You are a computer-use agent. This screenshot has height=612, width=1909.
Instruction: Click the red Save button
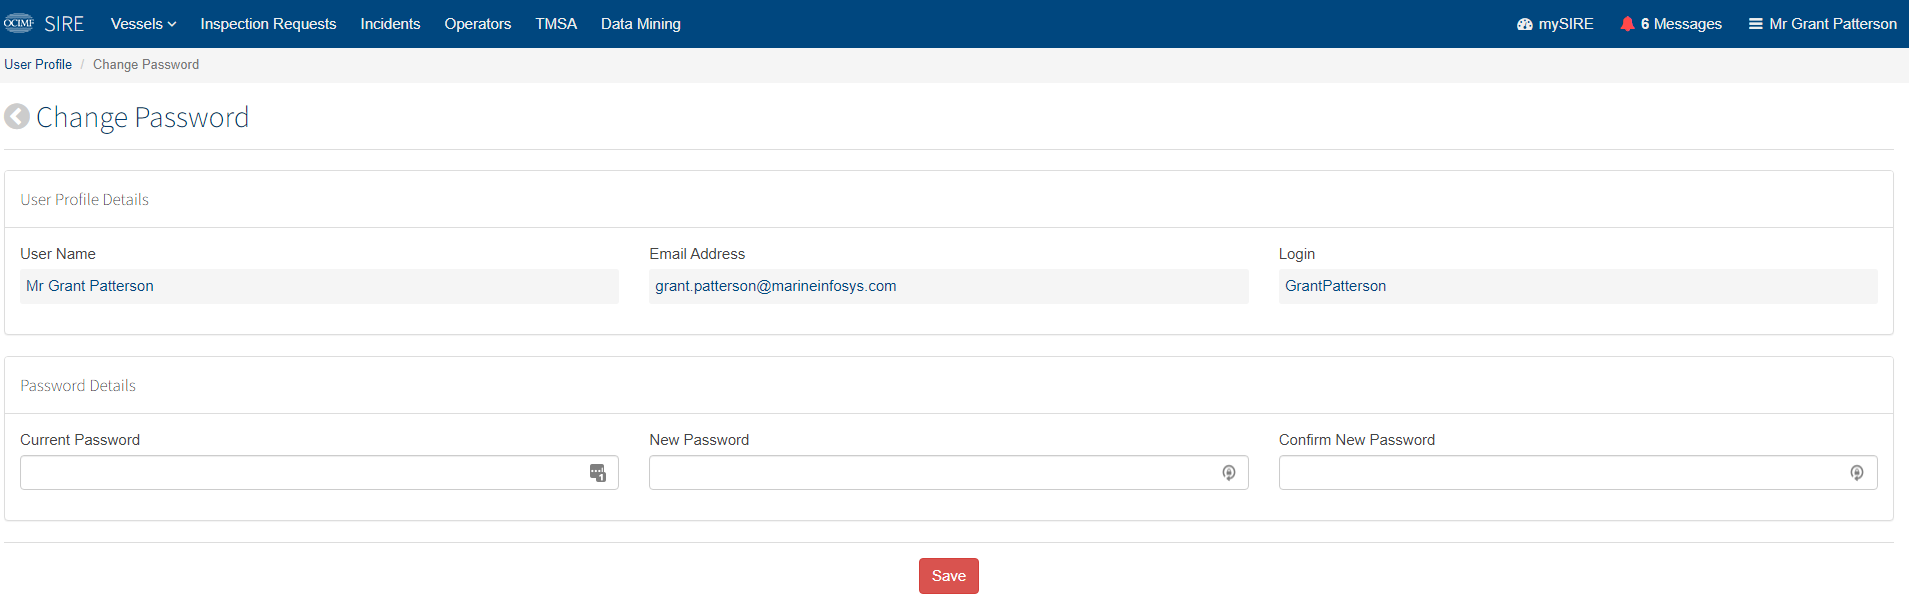[x=949, y=576]
